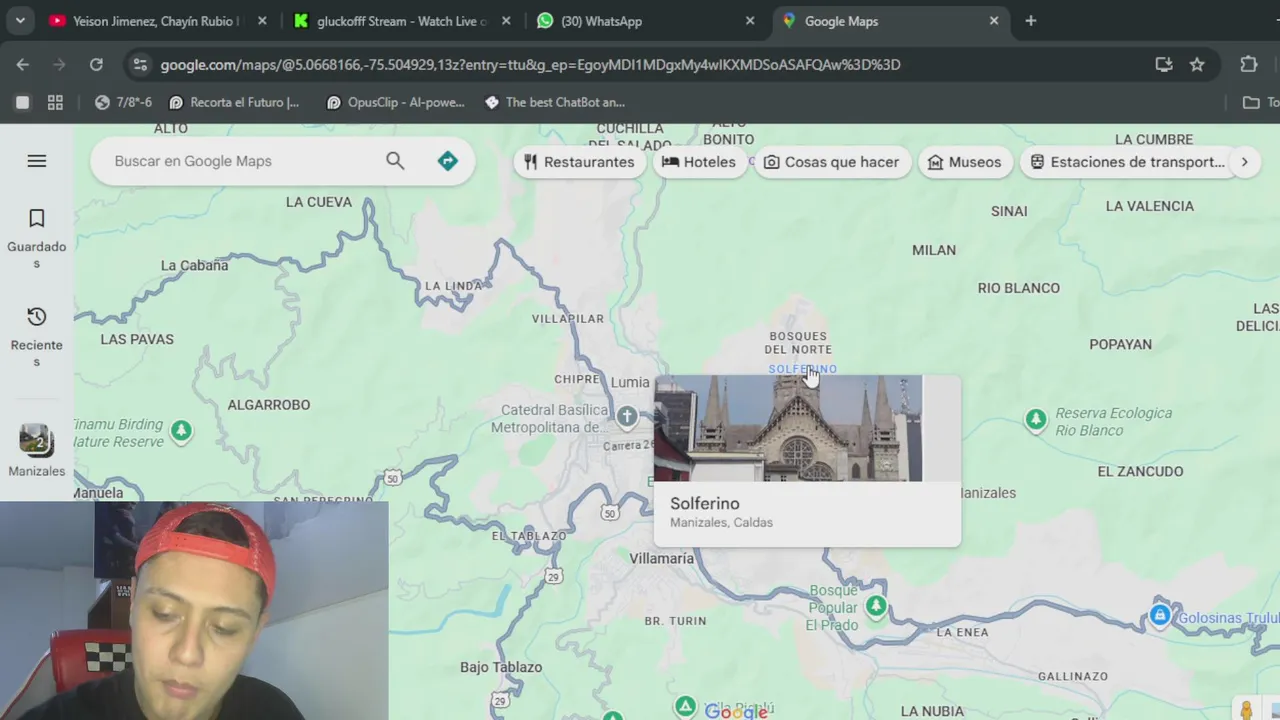1280x720 pixels.
Task: Open the browser extensions puzzle icon
Action: (1249, 64)
